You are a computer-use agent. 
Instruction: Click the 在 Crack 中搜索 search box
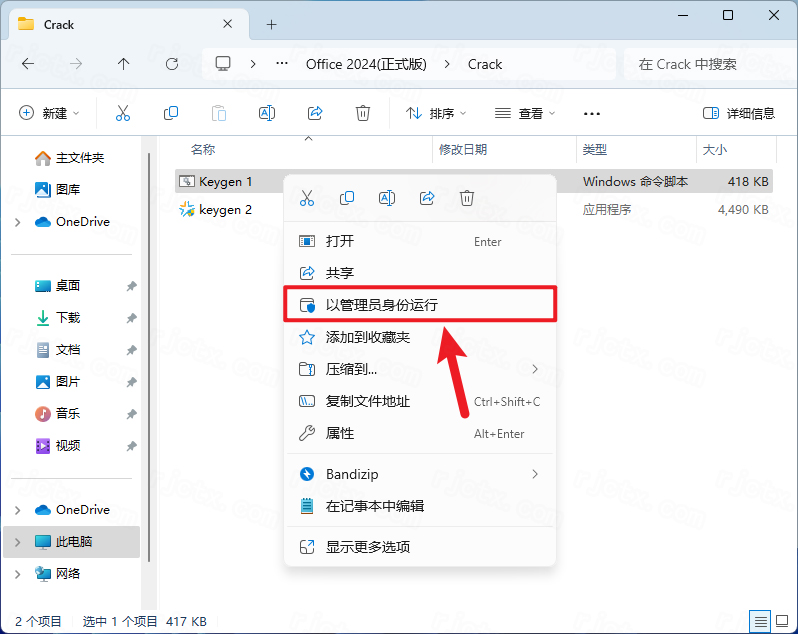[705, 64]
